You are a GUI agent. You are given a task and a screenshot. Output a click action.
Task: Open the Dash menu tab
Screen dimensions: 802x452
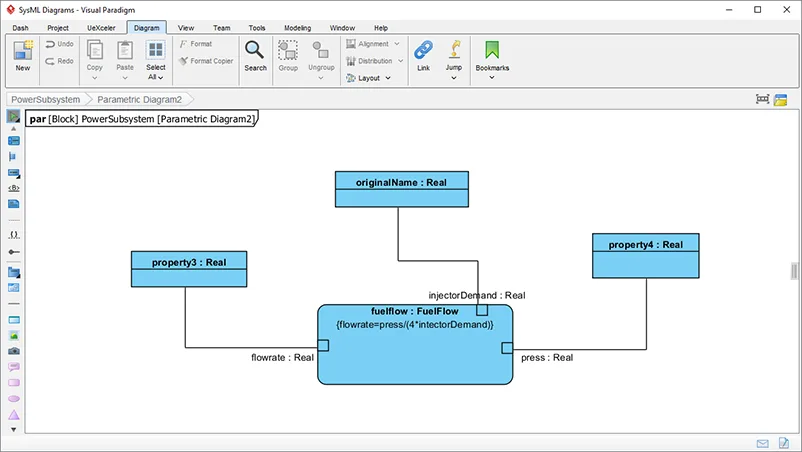[x=20, y=28]
